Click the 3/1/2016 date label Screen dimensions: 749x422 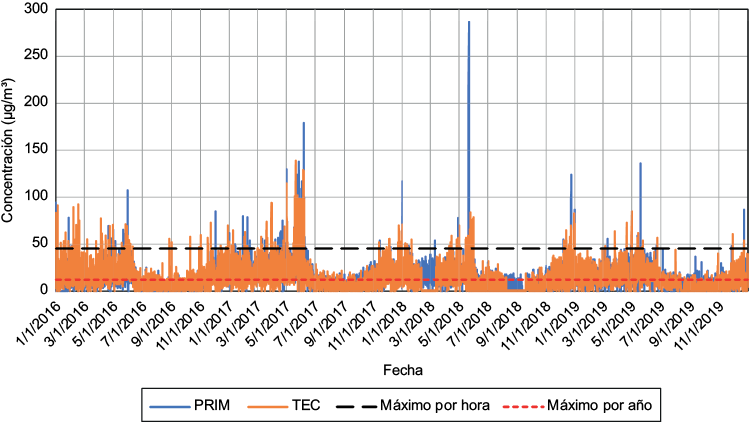(66, 322)
